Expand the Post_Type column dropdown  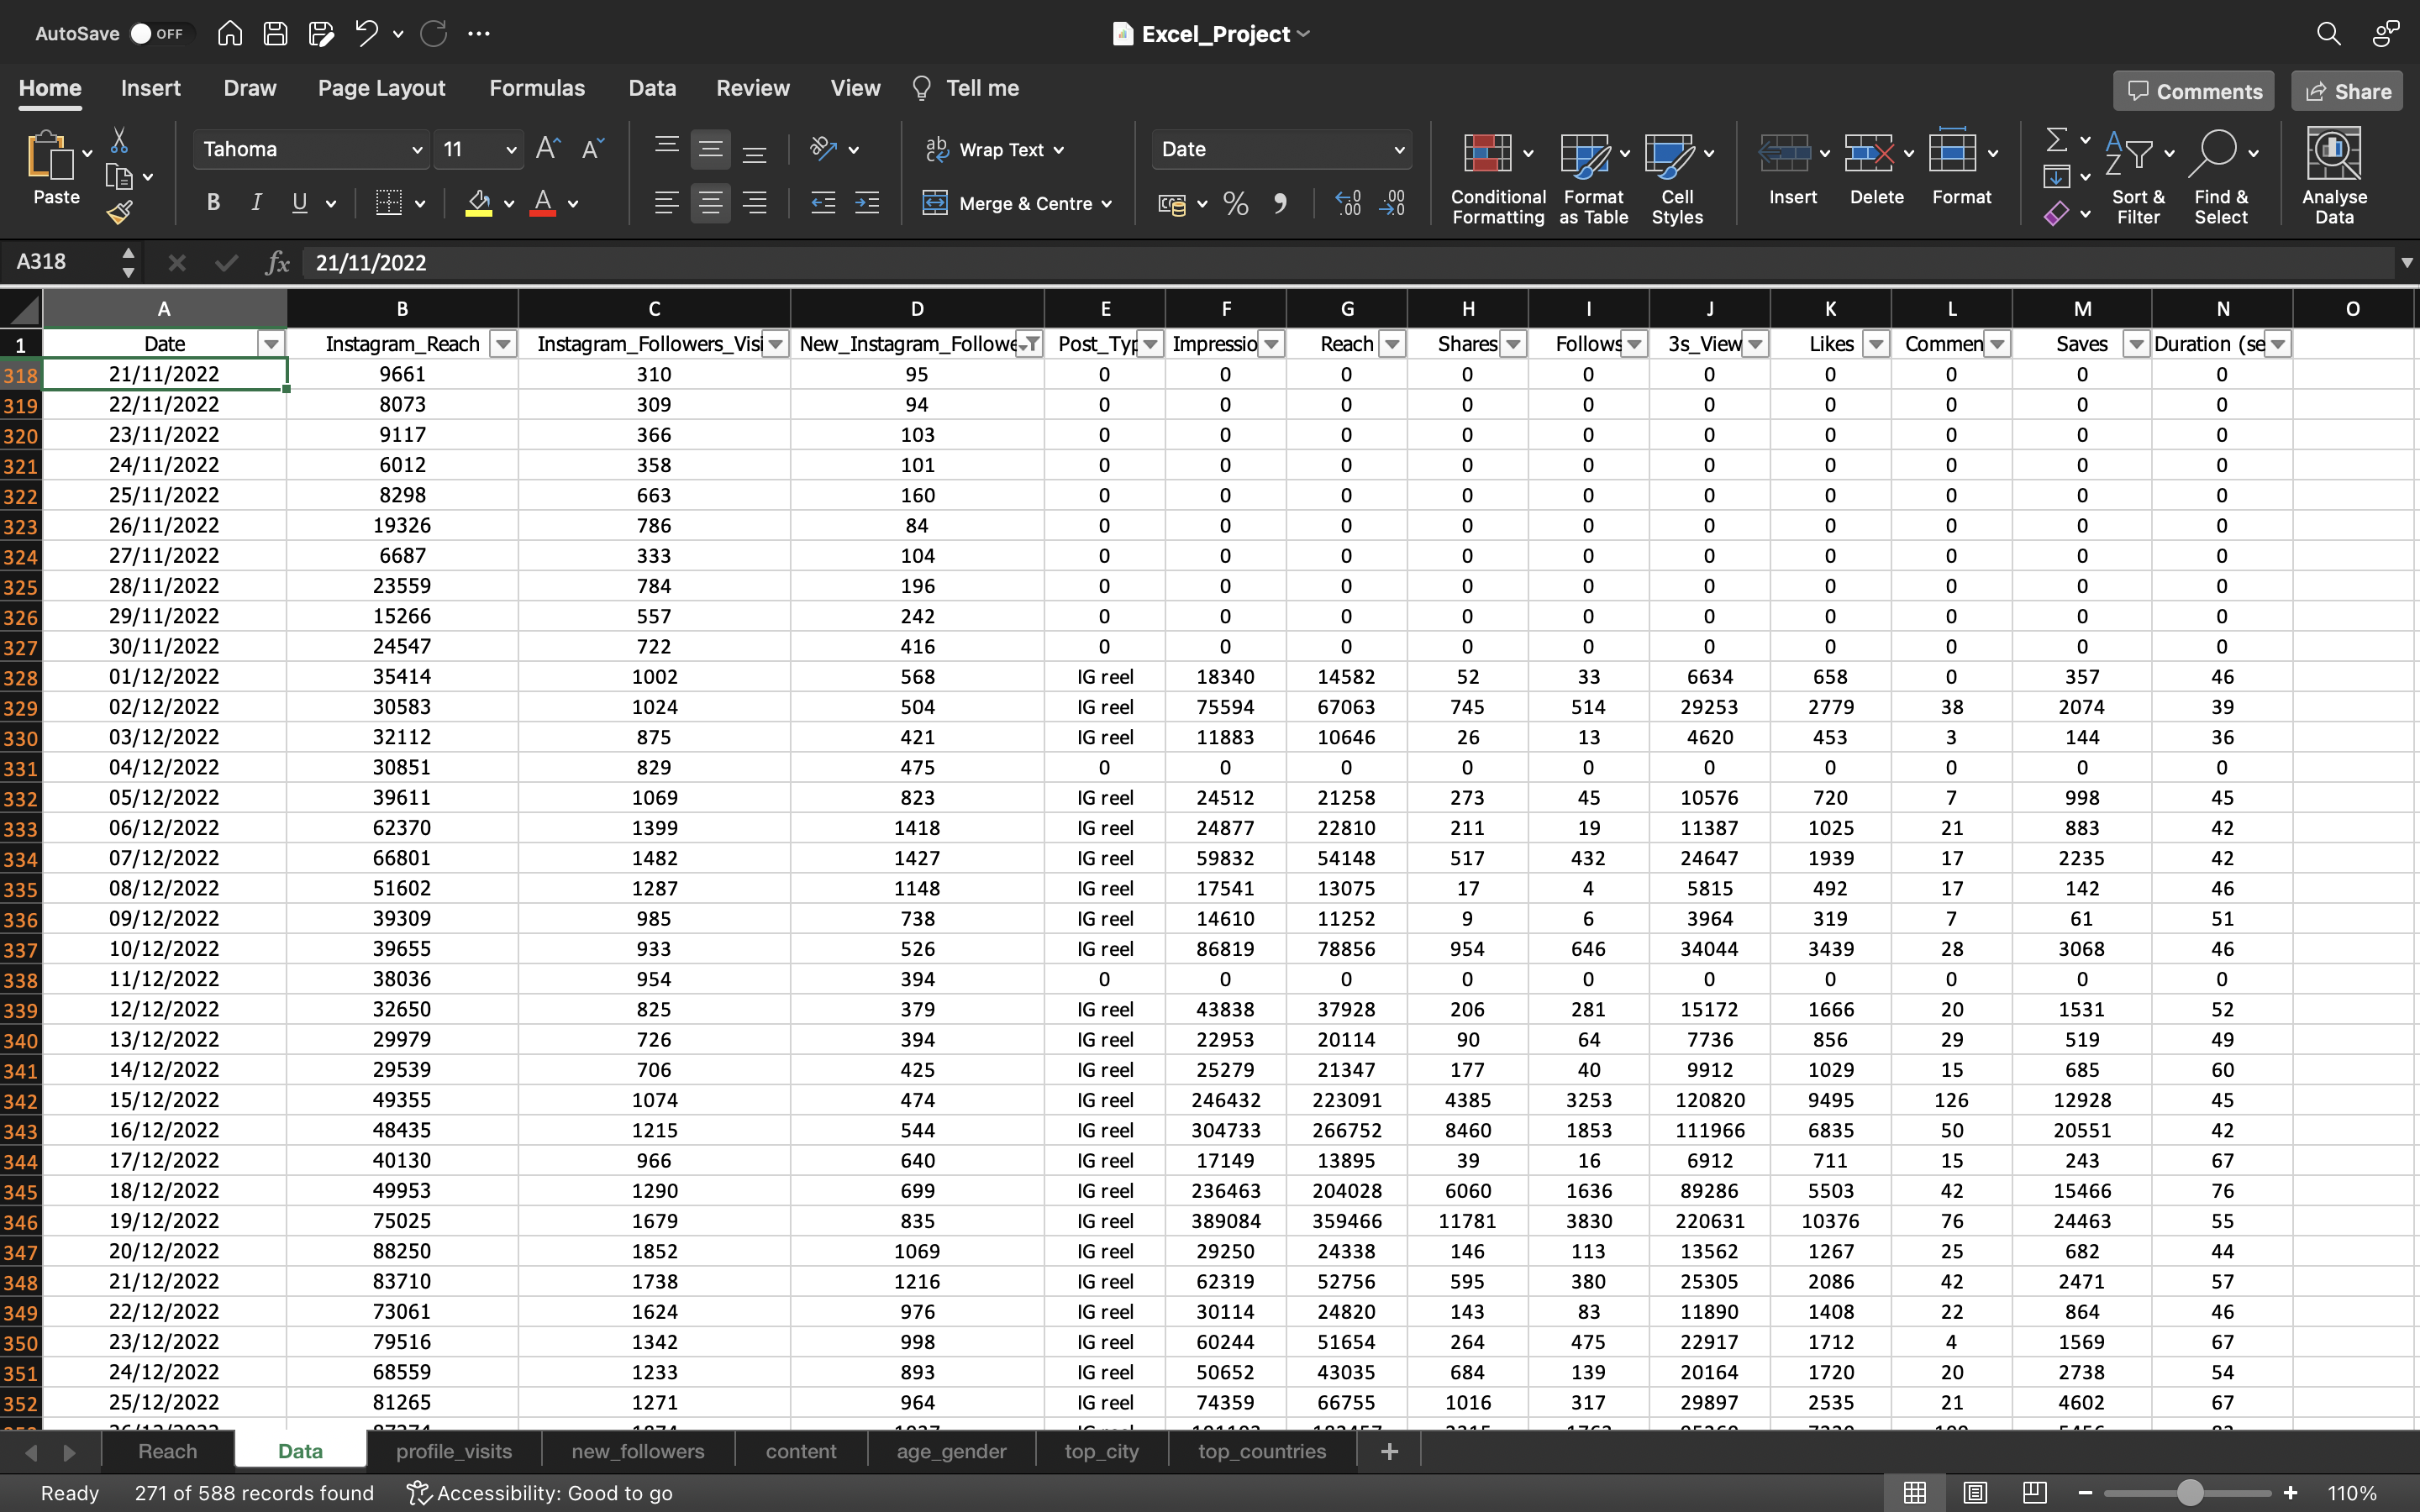pyautogui.click(x=1148, y=344)
